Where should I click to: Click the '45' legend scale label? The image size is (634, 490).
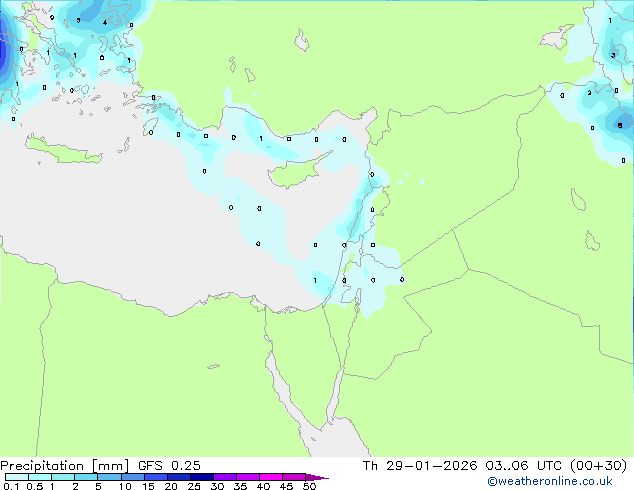click(x=286, y=486)
